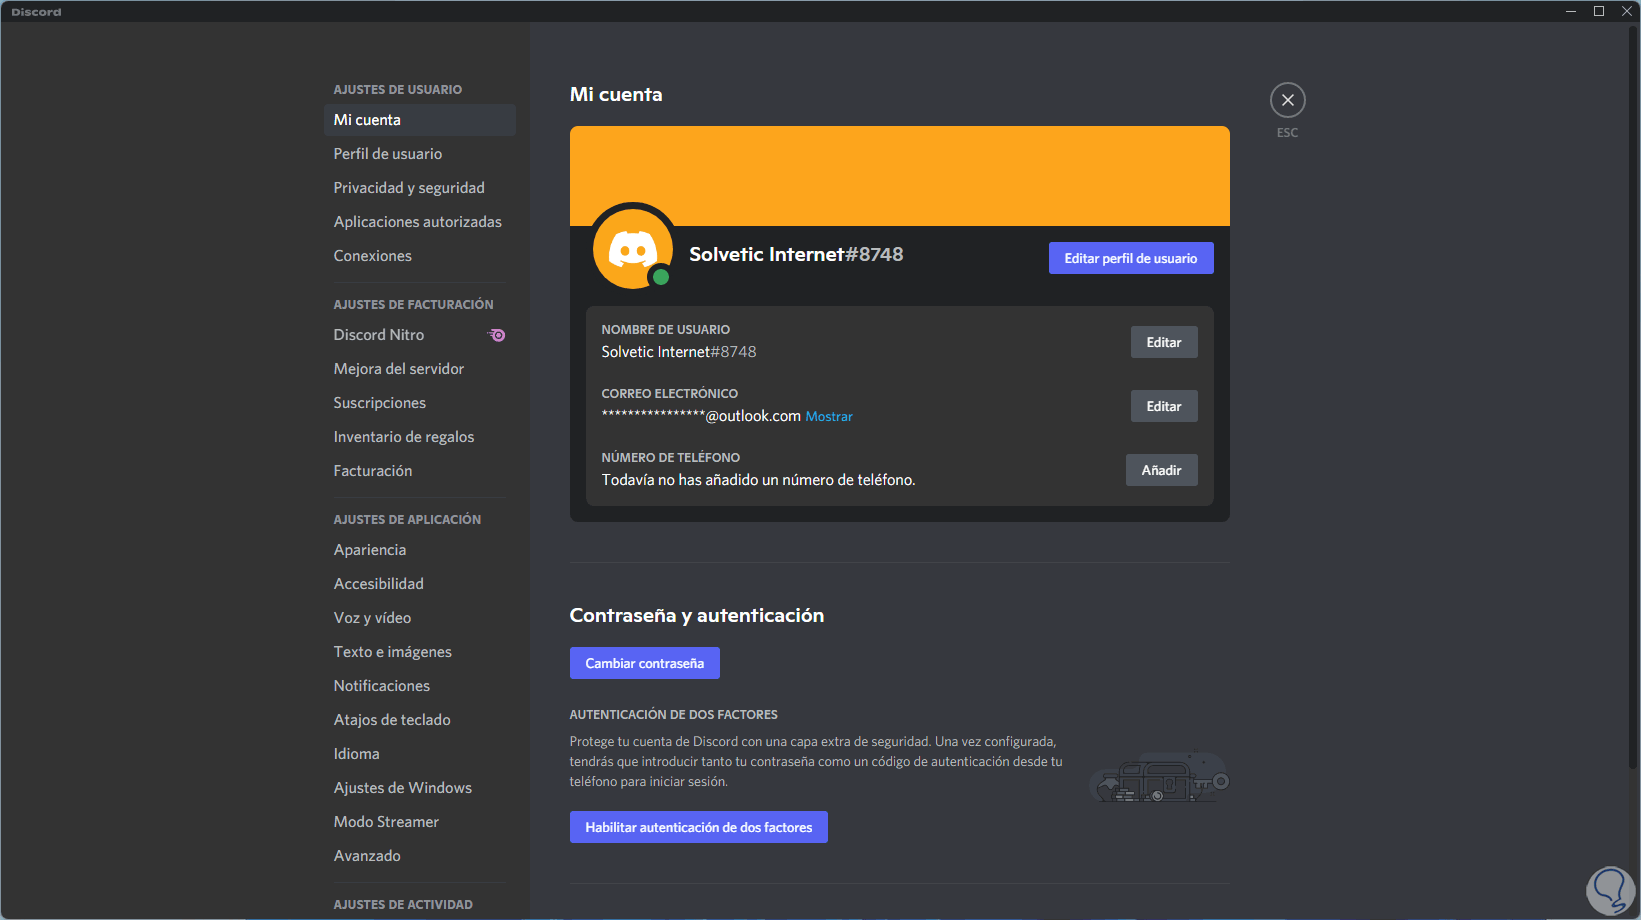Click Habilitar autenticación de dos factores
This screenshot has height=920, width=1641.
699,827
